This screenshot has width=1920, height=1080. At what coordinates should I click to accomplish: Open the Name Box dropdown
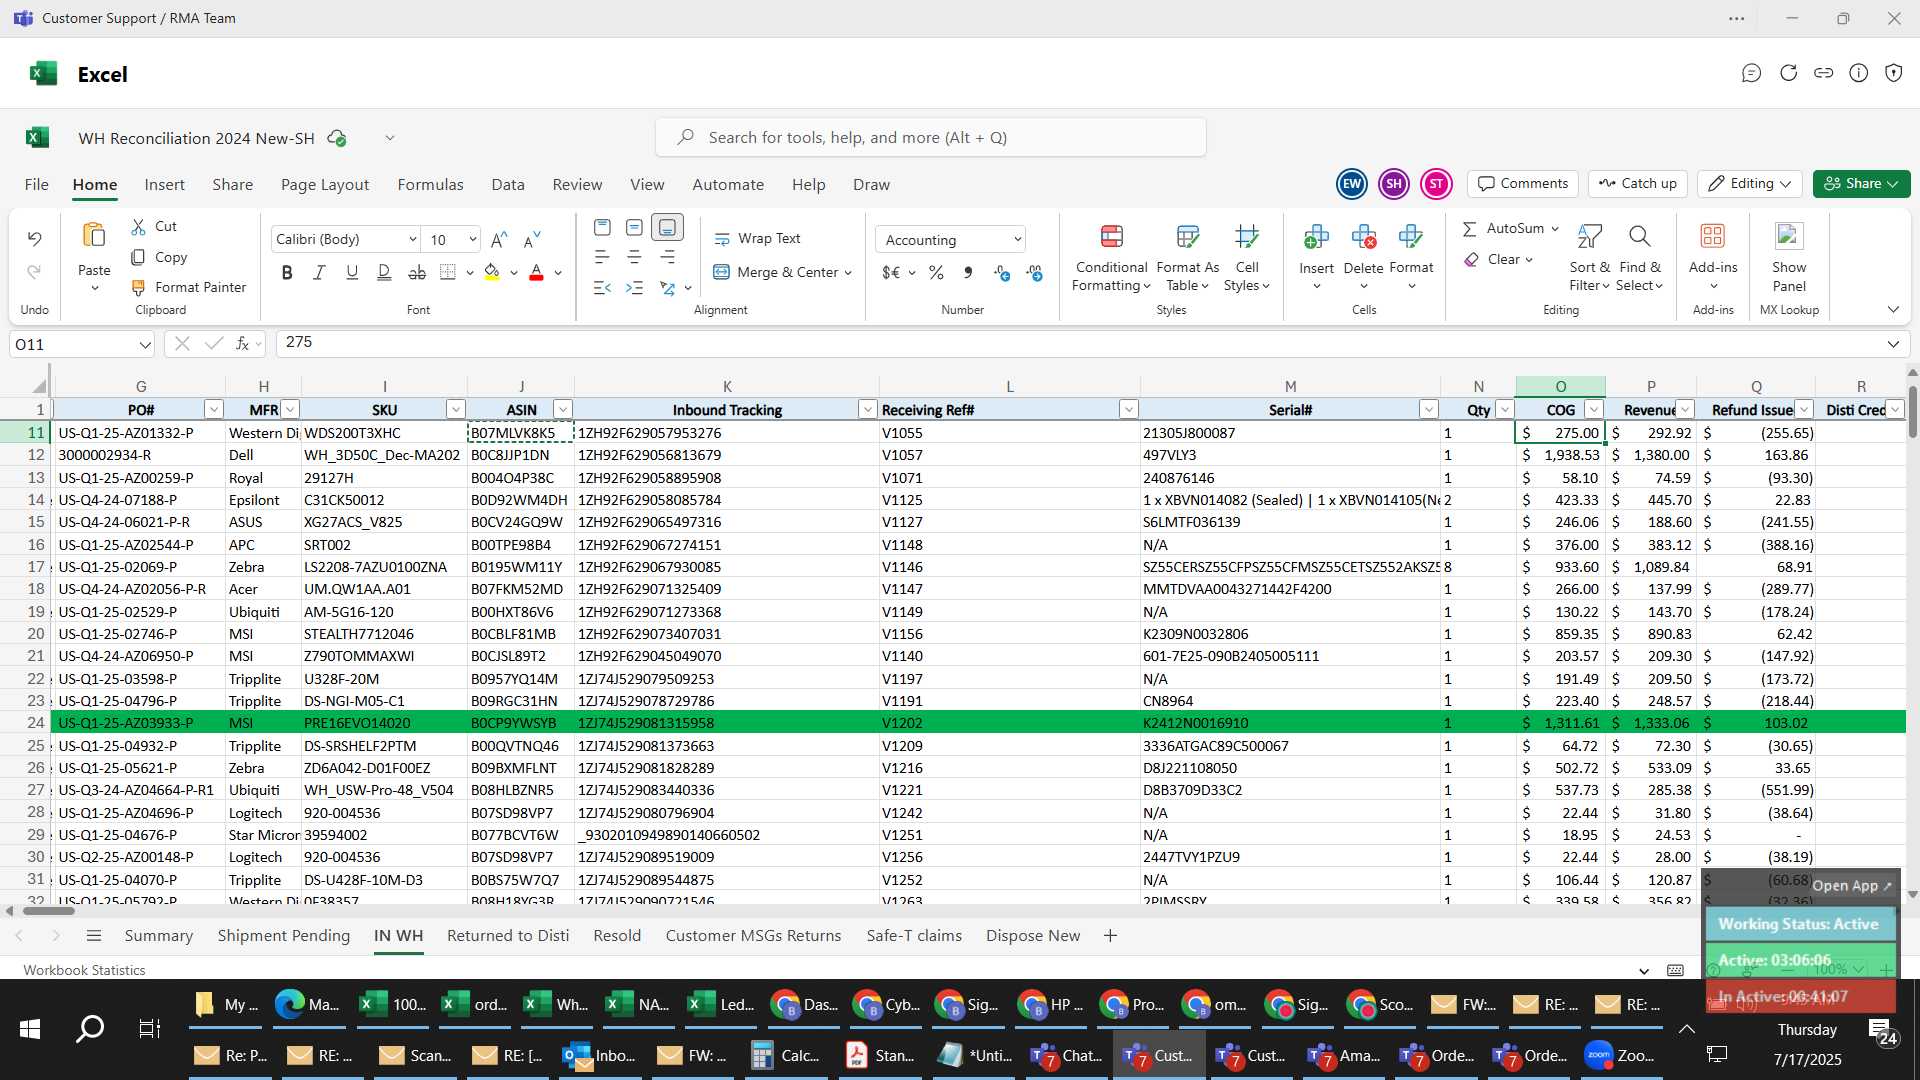click(145, 345)
